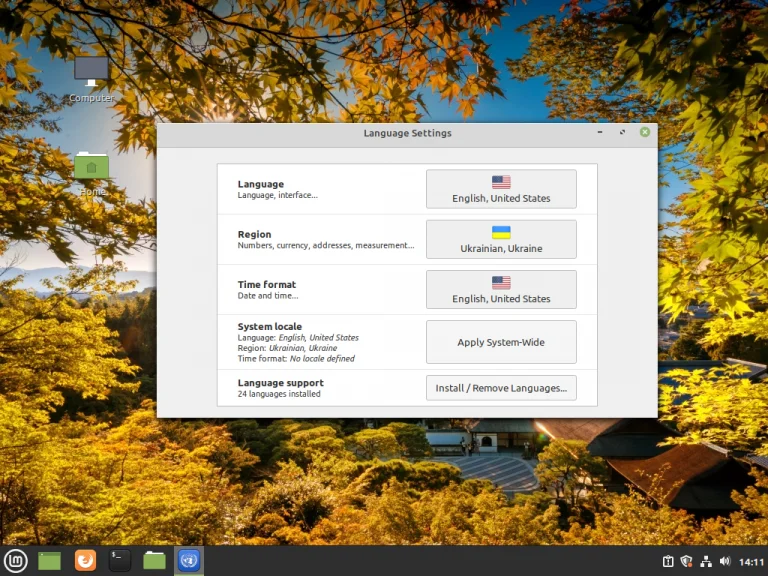Open the Files manager taskbar icon
Viewport: 768px width, 576px height.
click(x=154, y=561)
